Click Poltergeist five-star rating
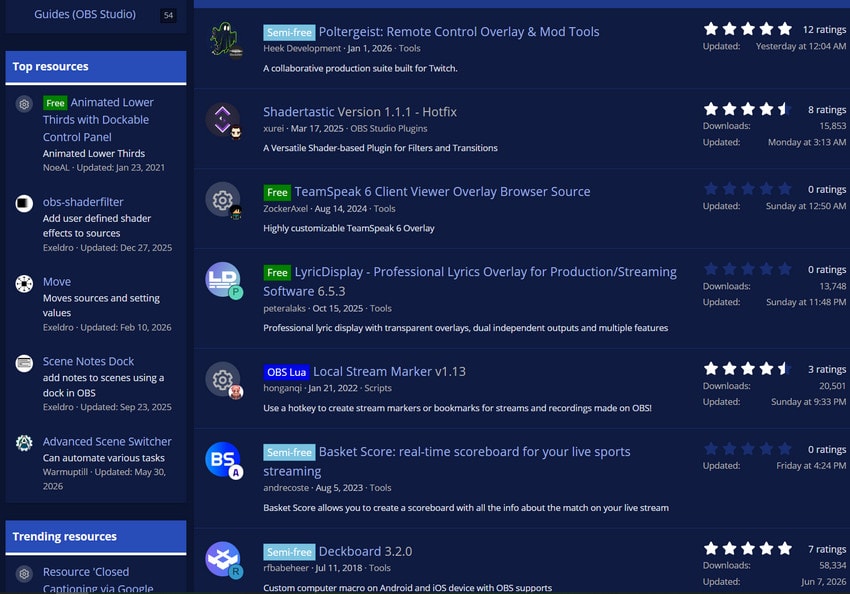The width and height of the screenshot is (850, 594). [748, 29]
